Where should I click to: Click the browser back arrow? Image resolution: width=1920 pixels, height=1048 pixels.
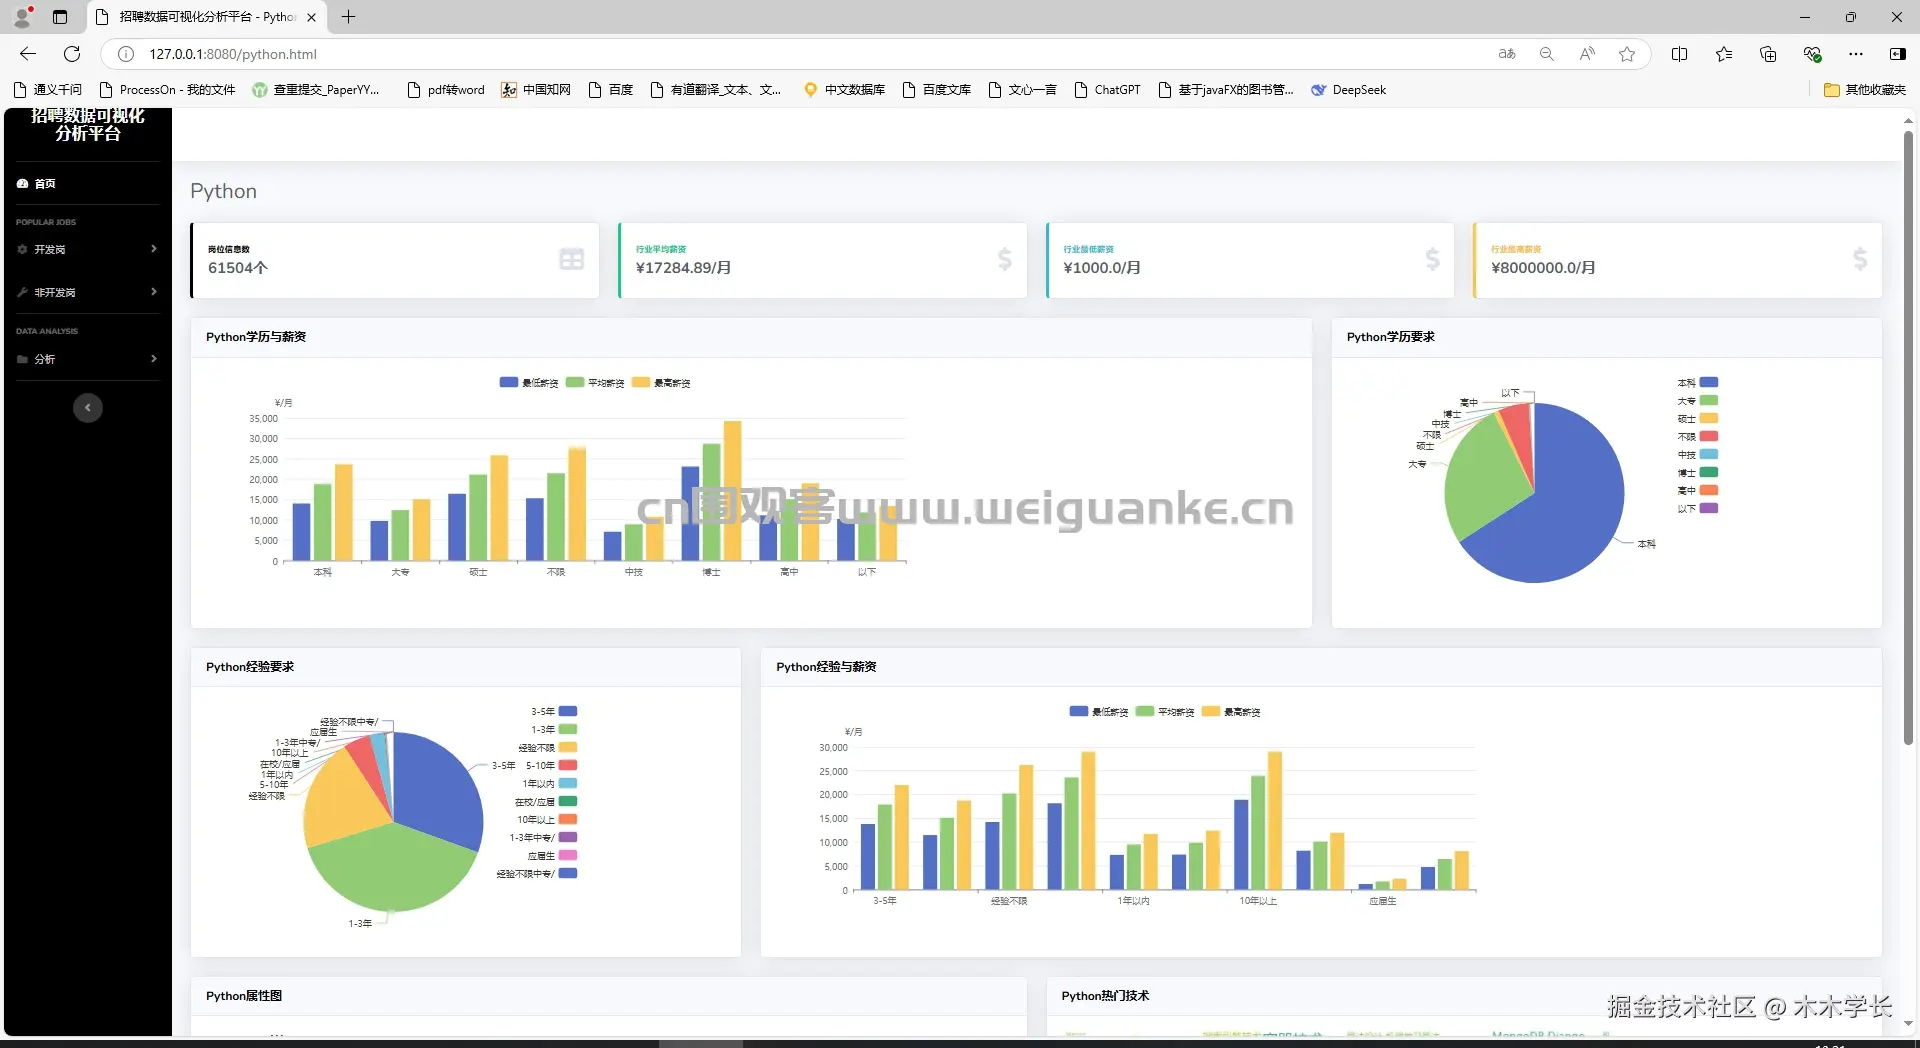28,54
